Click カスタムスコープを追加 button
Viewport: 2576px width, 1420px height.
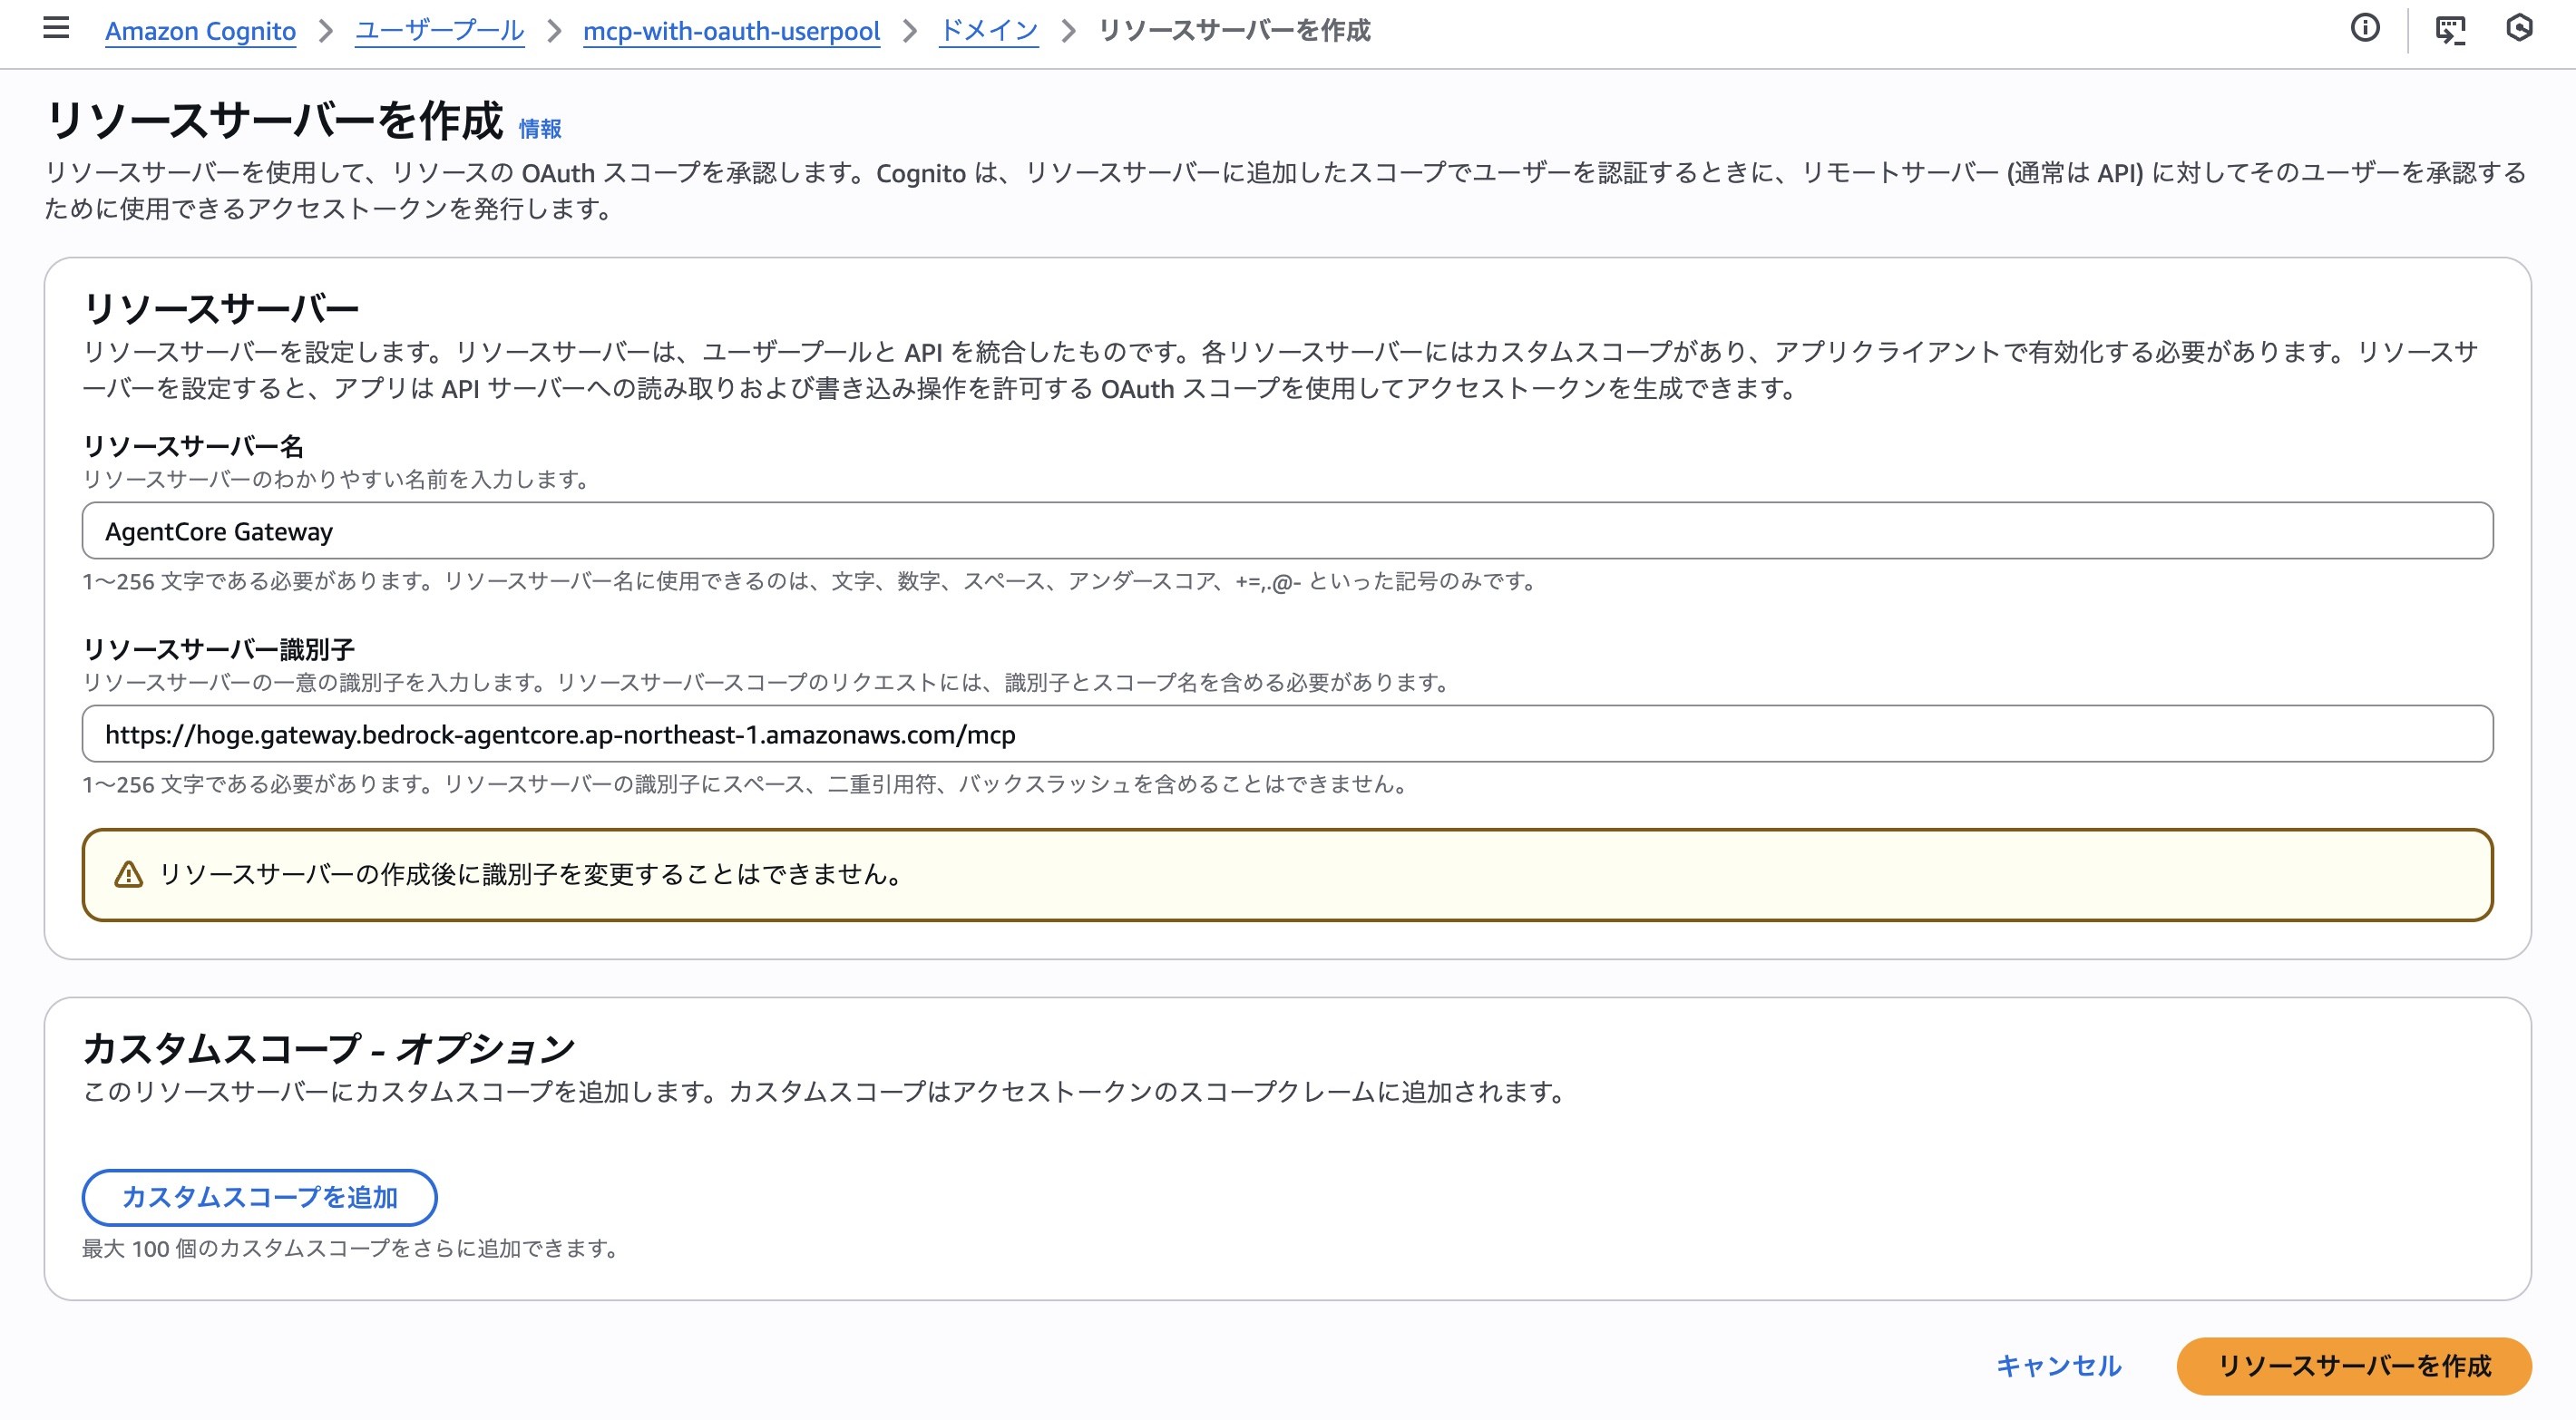click(x=259, y=1197)
